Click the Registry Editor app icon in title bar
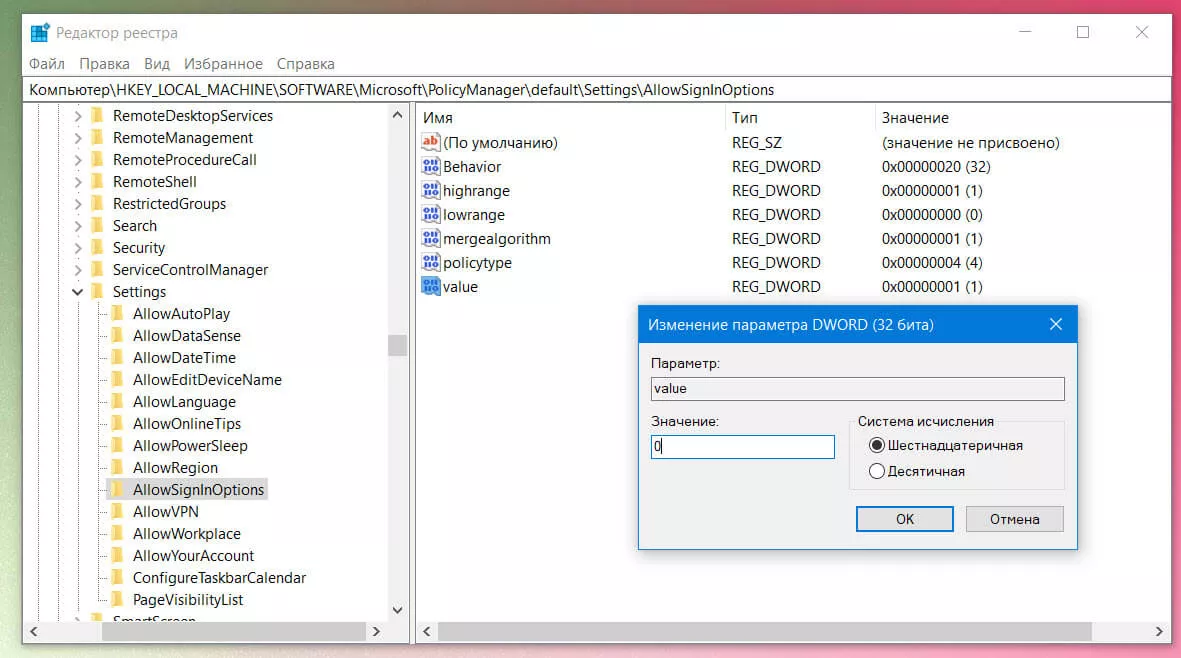Viewport: 1181px width, 658px height. click(x=40, y=32)
